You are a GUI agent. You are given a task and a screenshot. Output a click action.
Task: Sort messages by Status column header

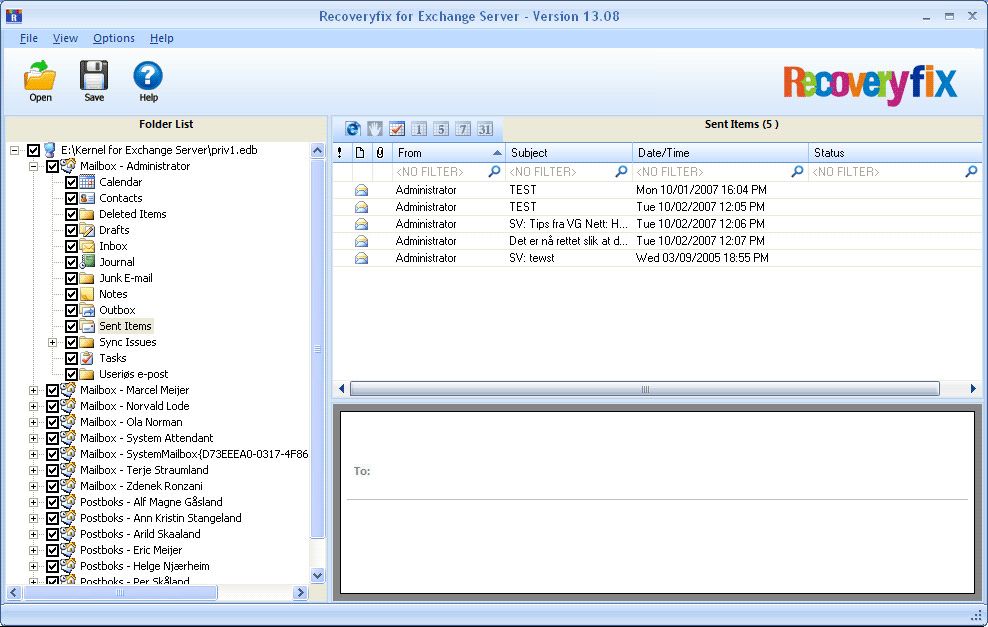pyautogui.click(x=895, y=152)
